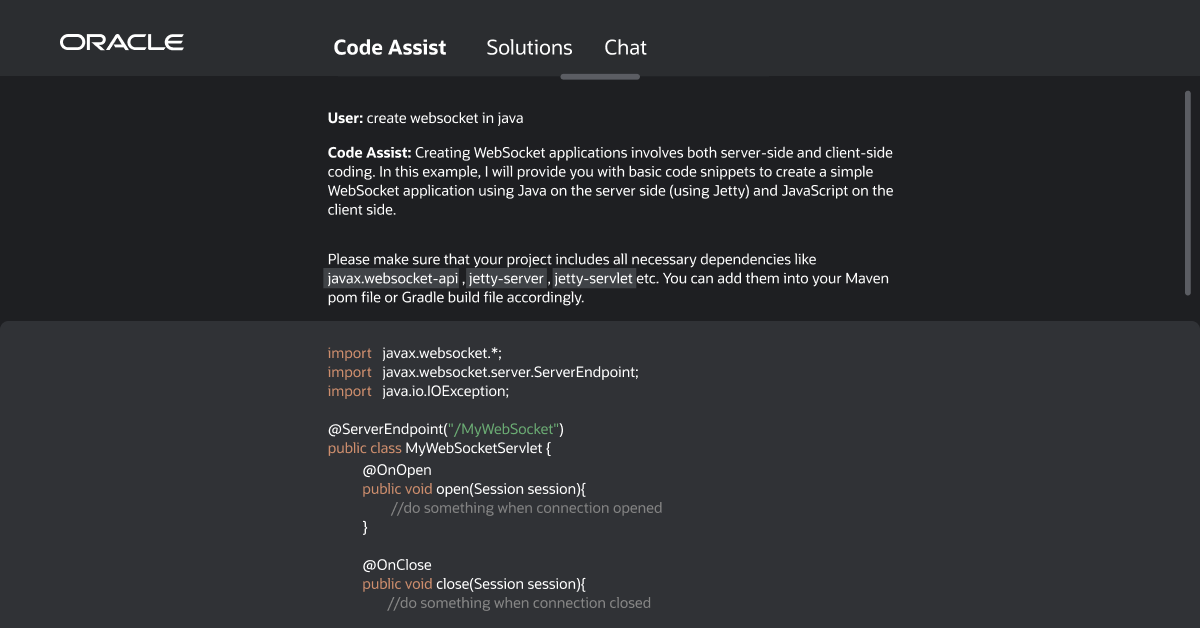Open the Code Assist tab

coord(390,47)
